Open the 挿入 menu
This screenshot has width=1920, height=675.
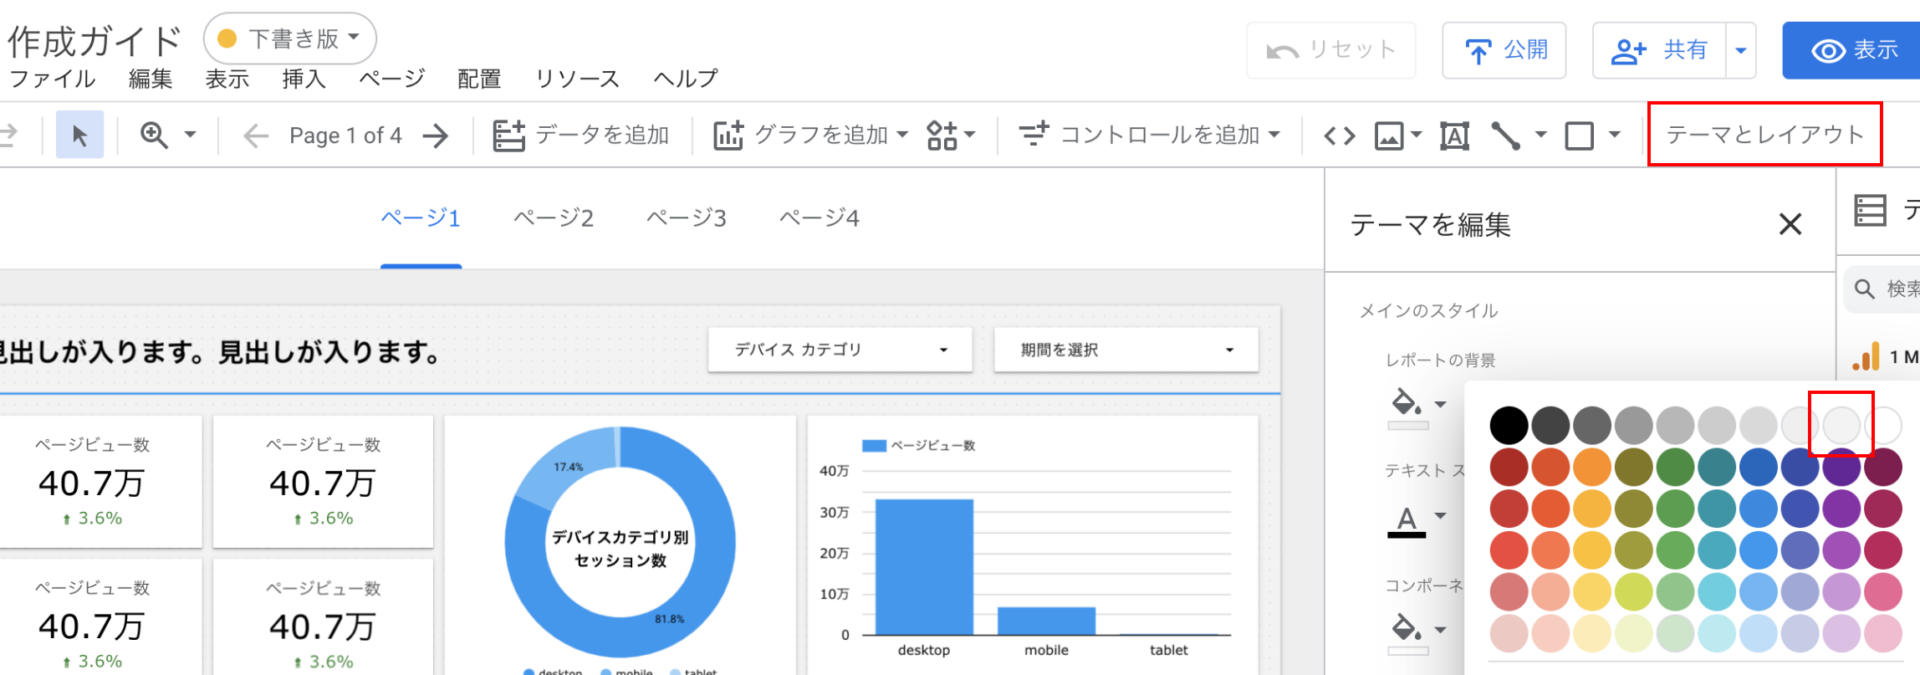pos(303,79)
